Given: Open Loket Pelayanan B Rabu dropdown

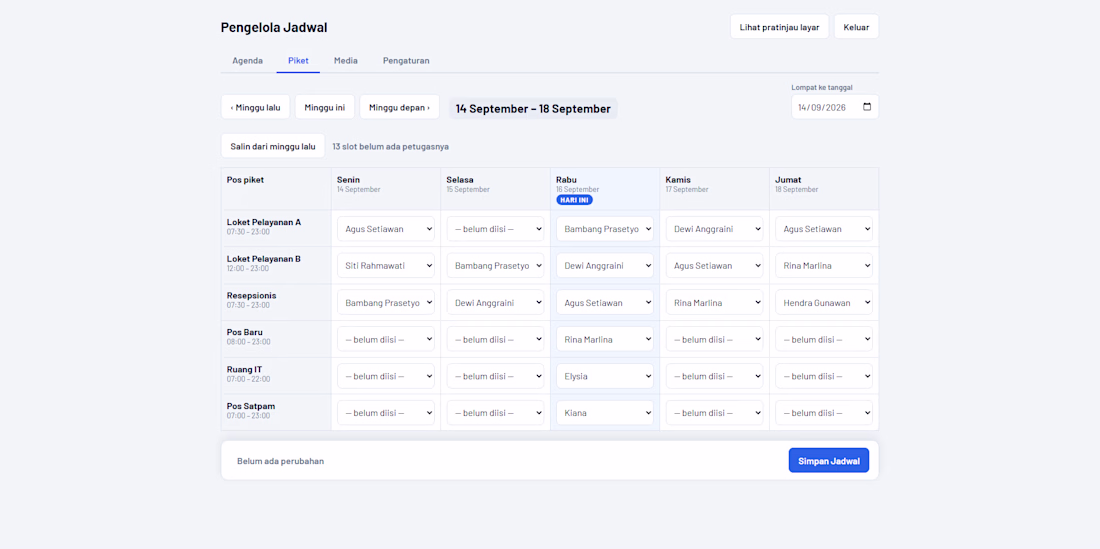Looking at the screenshot, I should [x=605, y=266].
